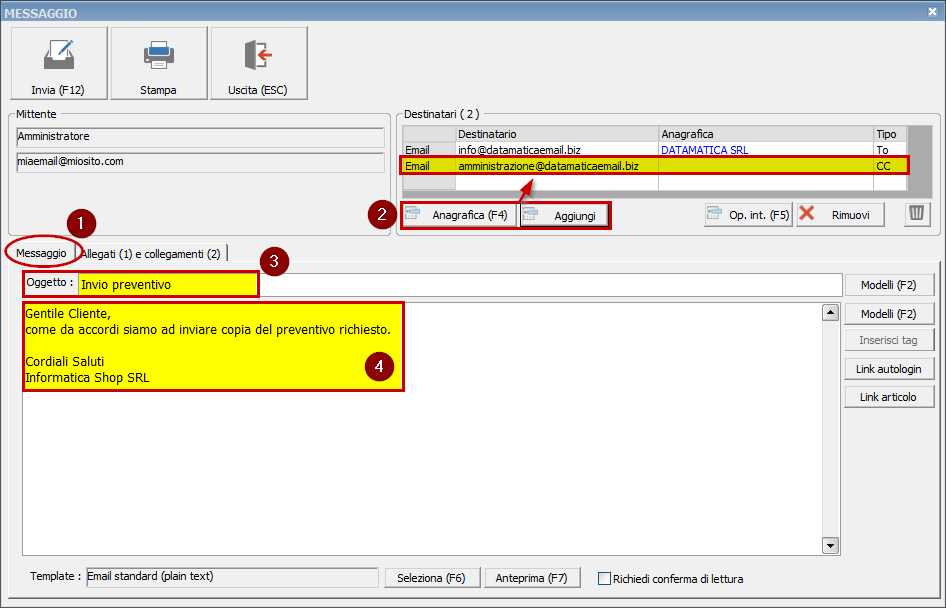
Task: Click Seleziona (F6) for the template
Action: (432, 577)
